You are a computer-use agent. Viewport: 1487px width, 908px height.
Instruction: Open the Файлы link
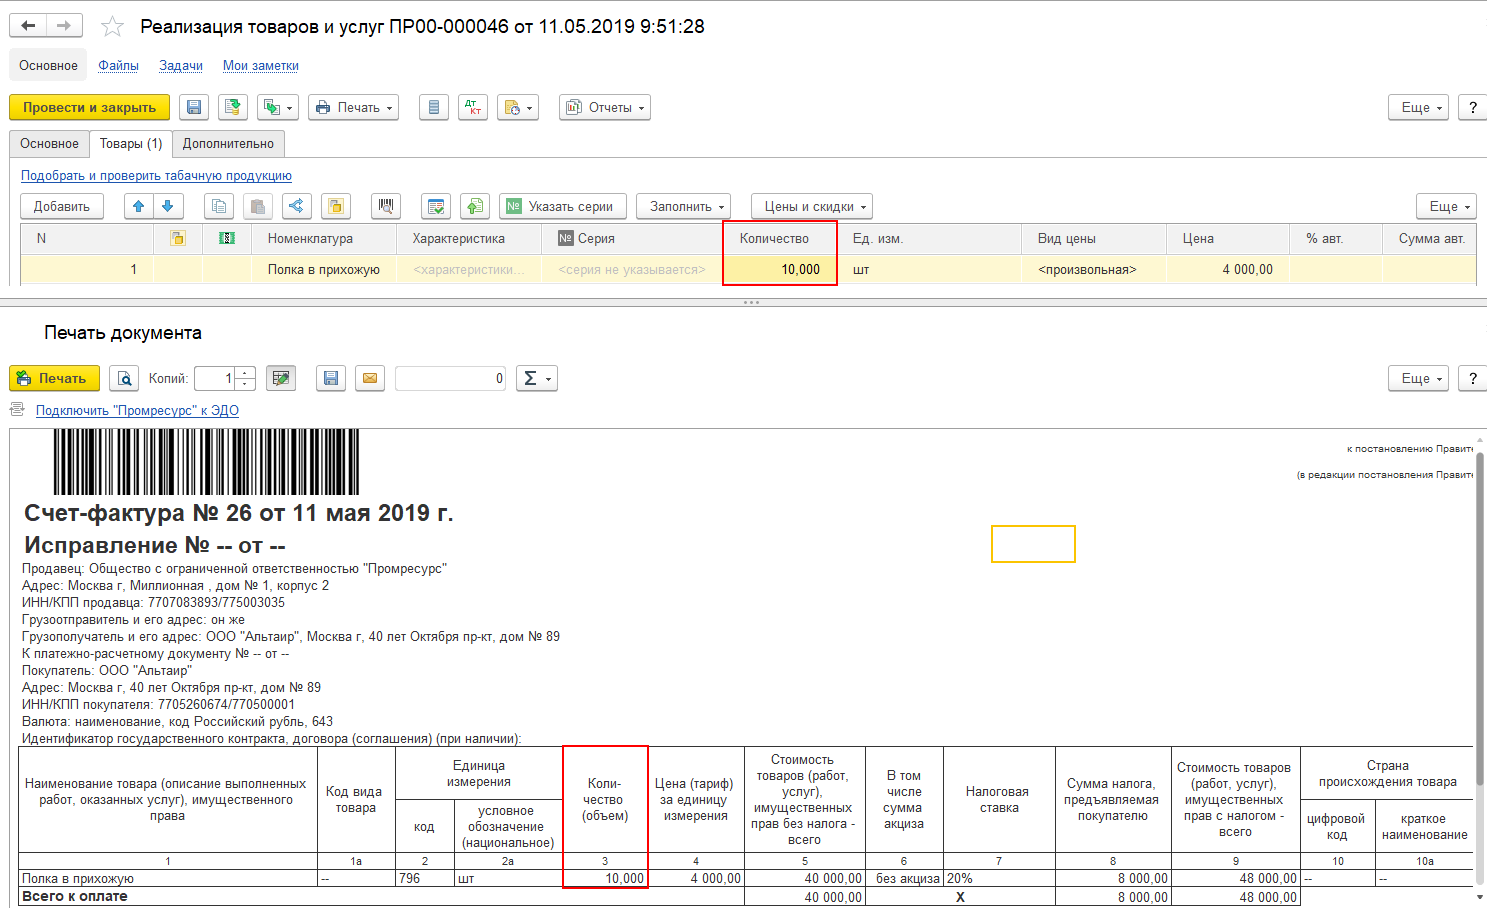pos(118,65)
